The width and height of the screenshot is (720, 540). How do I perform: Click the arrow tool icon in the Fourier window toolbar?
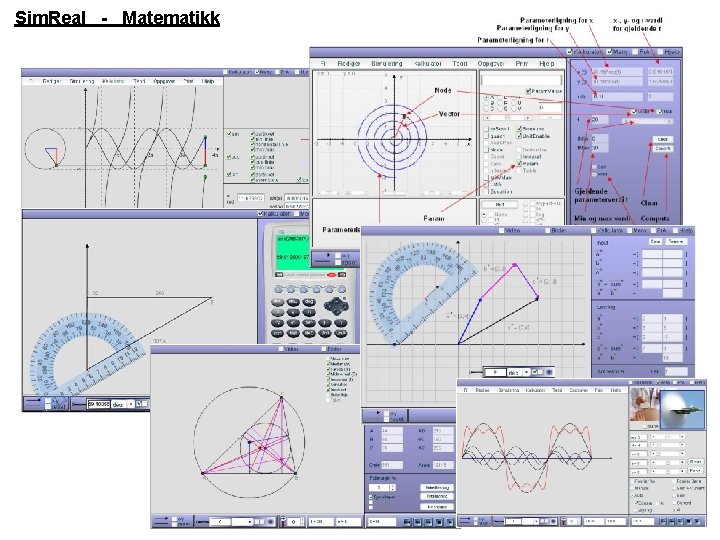[x=465, y=519]
